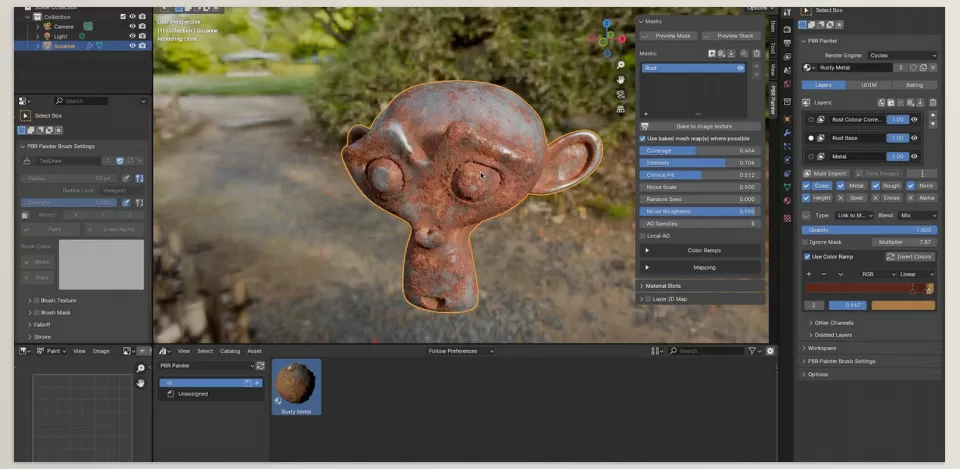Toggle fake user shield for Rusty Metal

tap(913, 67)
